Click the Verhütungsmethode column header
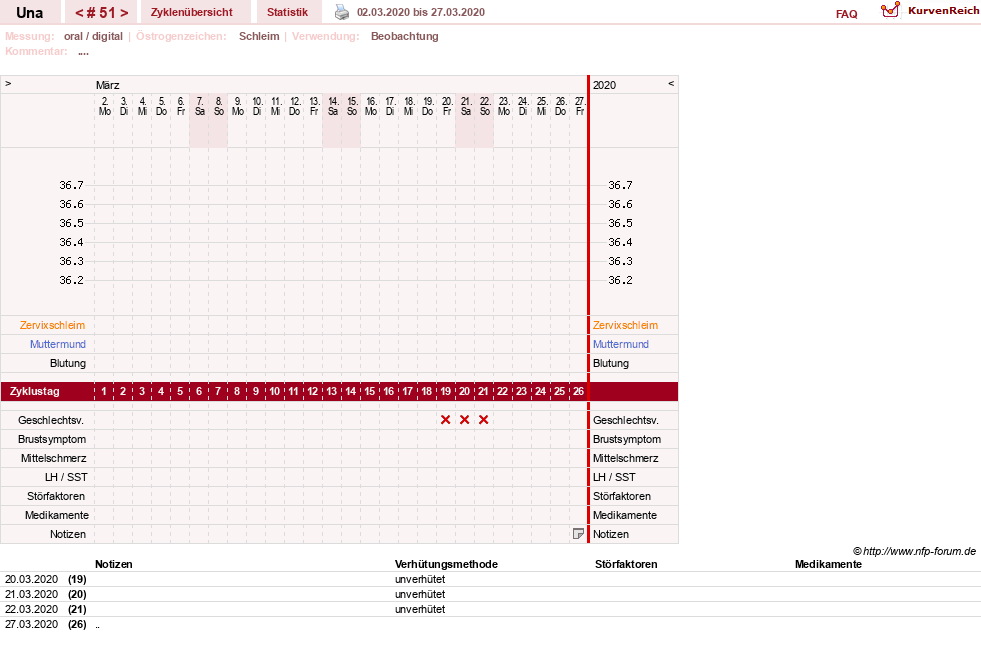The height and width of the screenshot is (663, 981). 446,564
